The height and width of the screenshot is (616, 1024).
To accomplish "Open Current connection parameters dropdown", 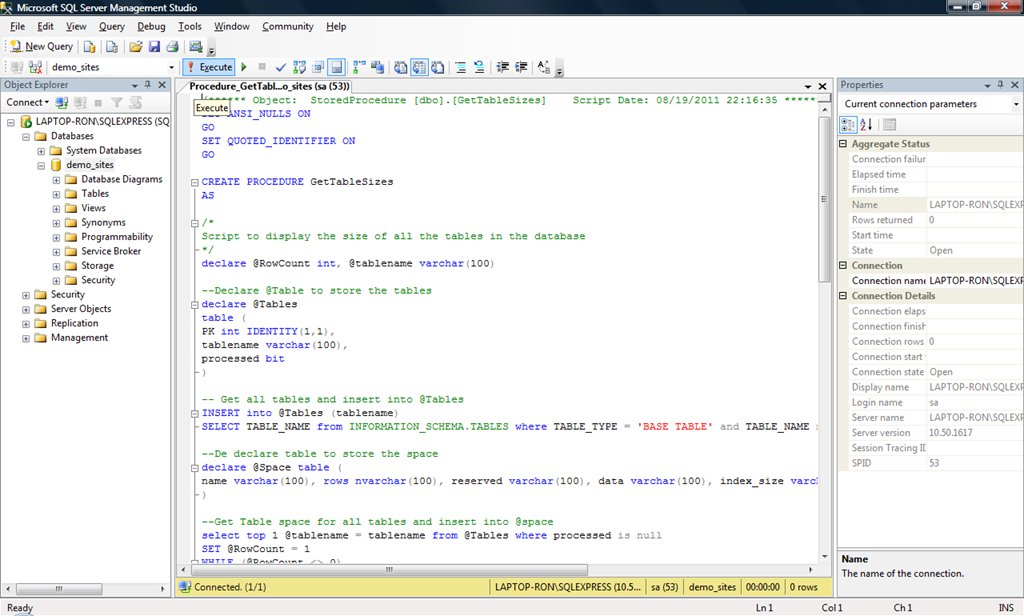I will (x=1016, y=104).
